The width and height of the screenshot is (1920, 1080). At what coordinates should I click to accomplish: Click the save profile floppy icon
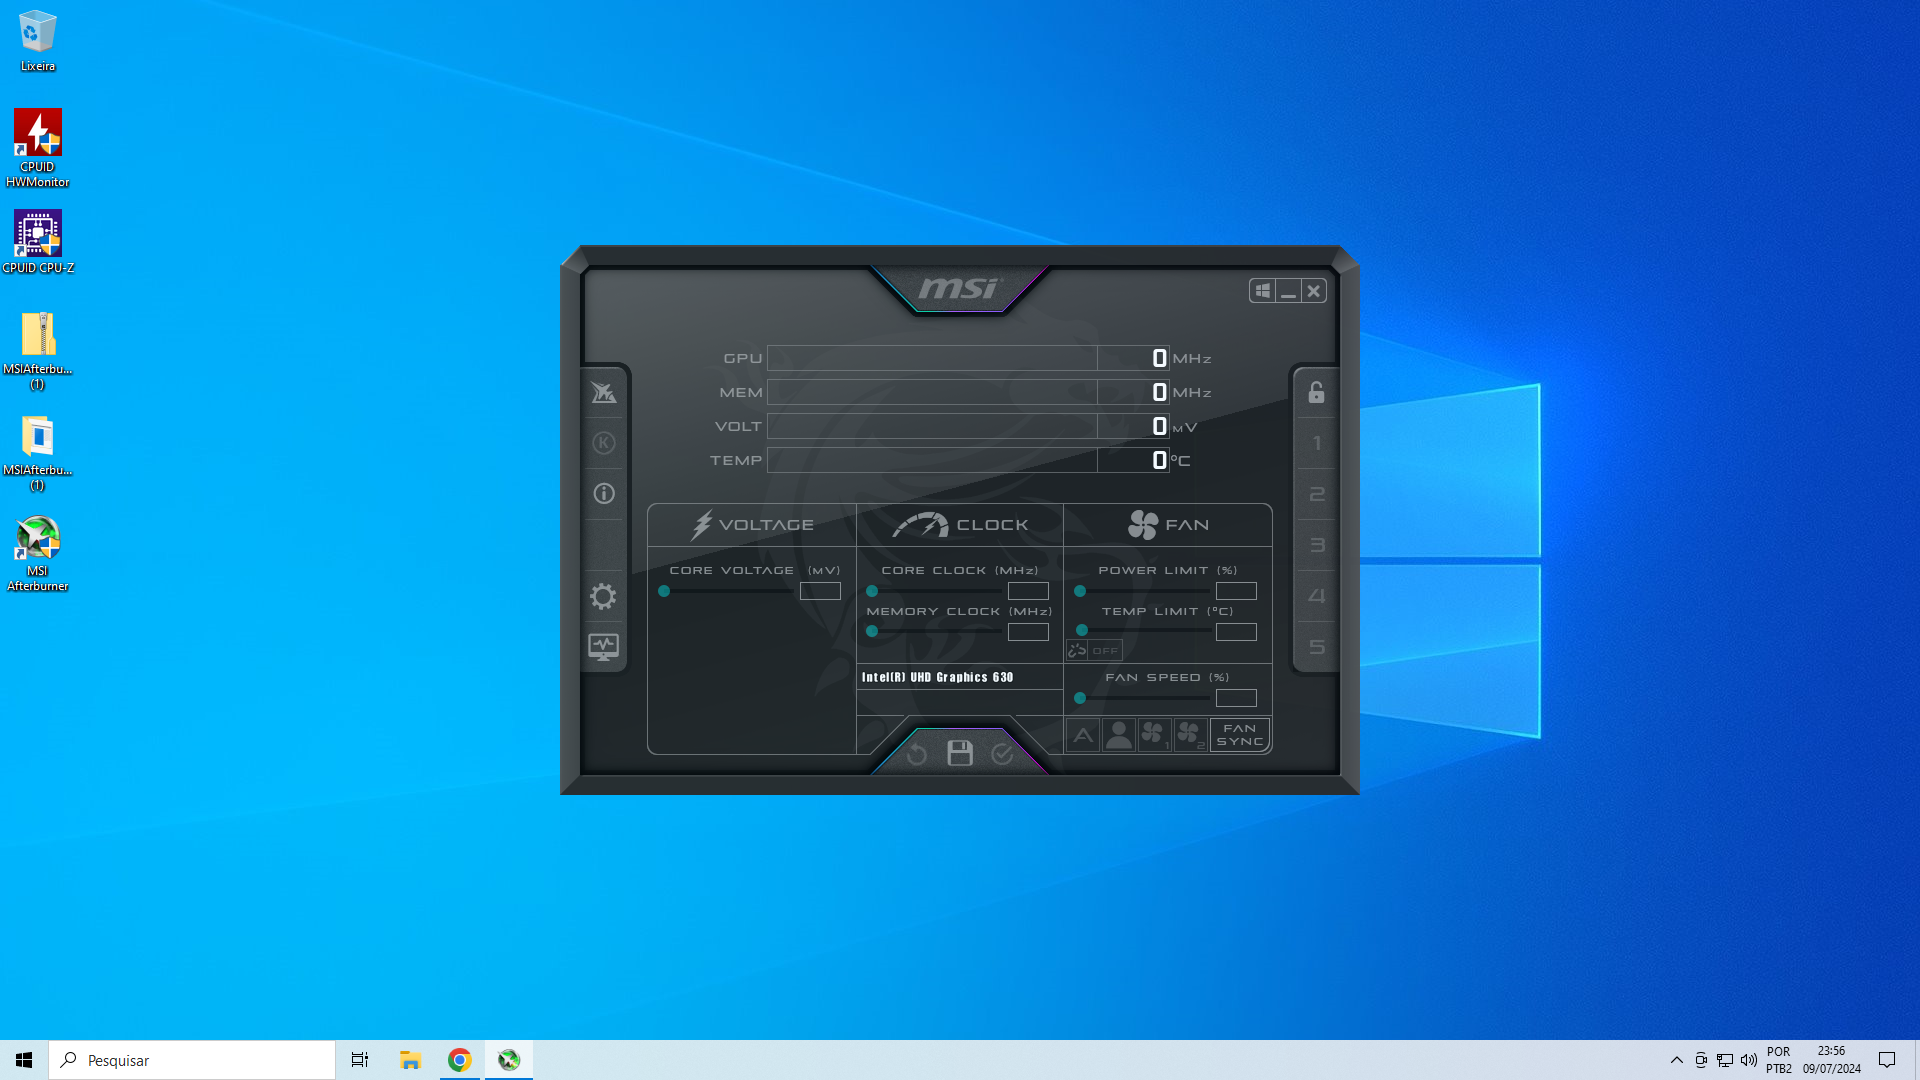point(960,753)
